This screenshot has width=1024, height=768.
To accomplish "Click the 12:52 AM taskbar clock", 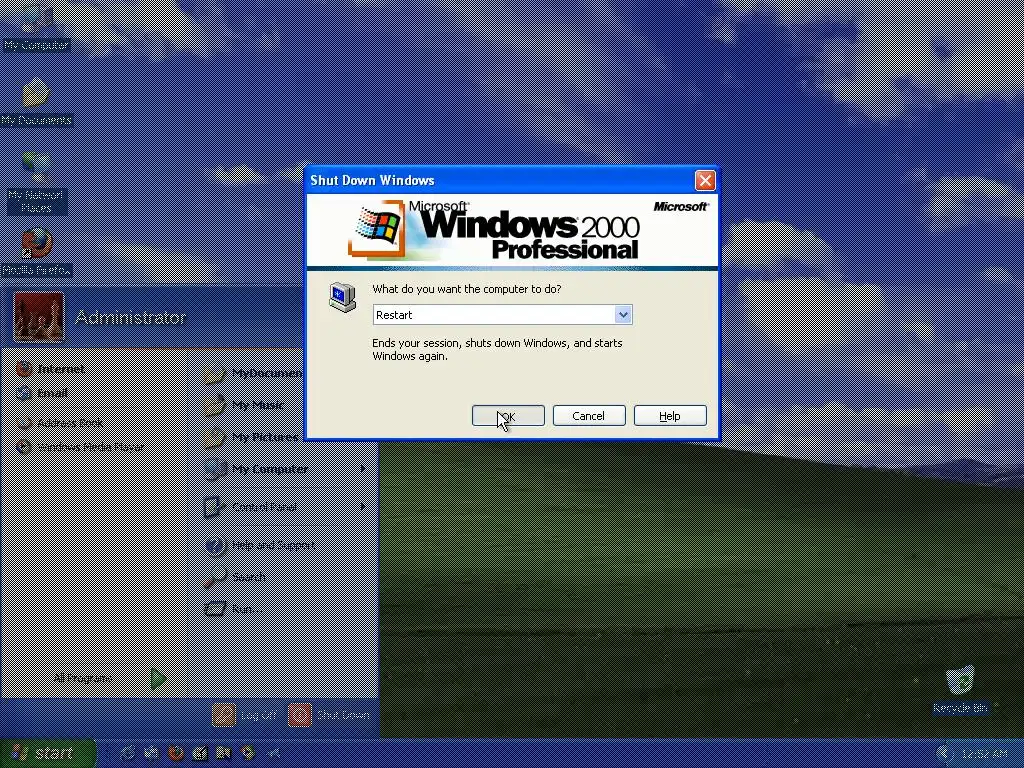I will (x=984, y=754).
